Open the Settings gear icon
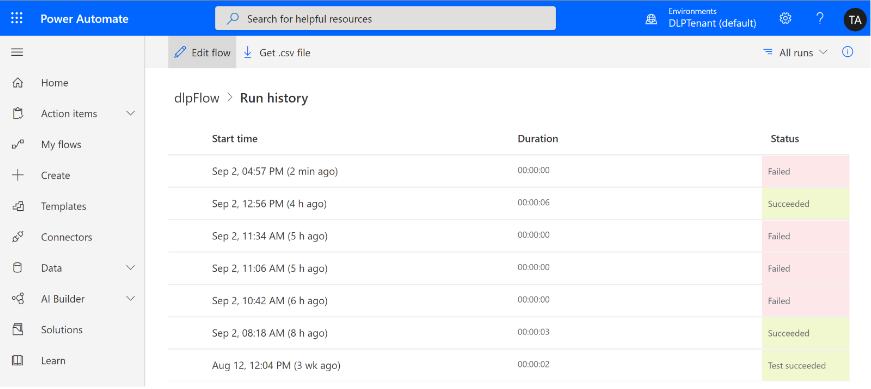 coord(785,18)
